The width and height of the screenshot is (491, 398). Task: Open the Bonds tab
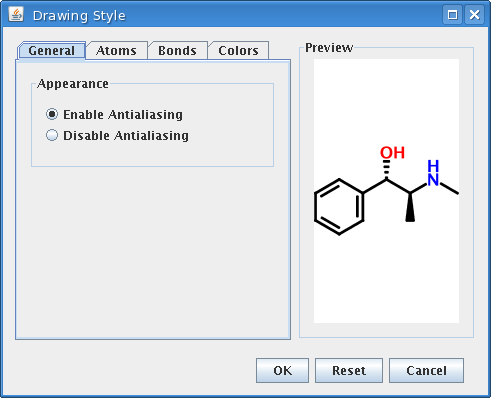point(177,51)
